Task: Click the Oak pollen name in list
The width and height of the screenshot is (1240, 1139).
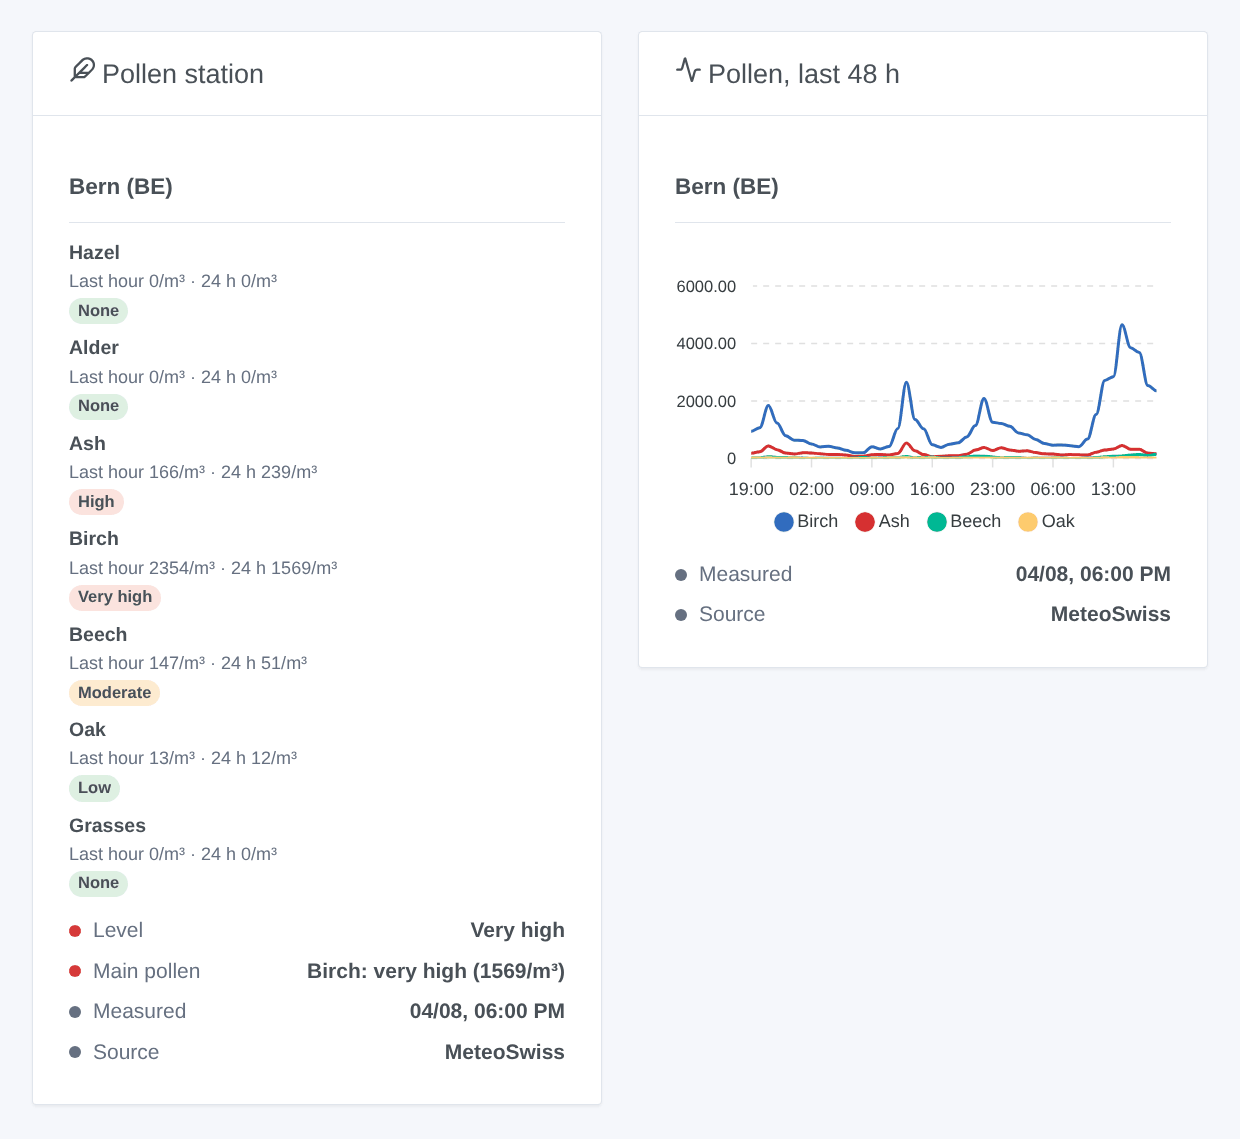Action: coord(87,730)
